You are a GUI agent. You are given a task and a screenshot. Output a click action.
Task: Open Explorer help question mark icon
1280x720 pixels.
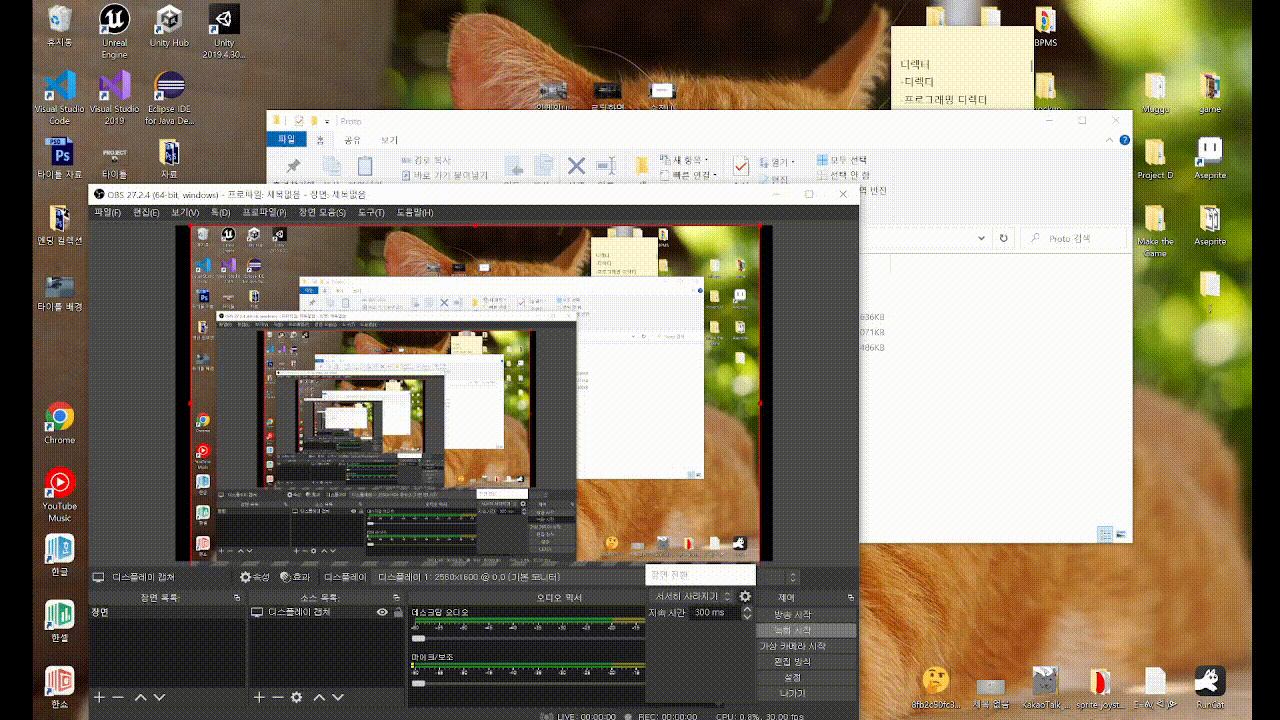point(1125,140)
